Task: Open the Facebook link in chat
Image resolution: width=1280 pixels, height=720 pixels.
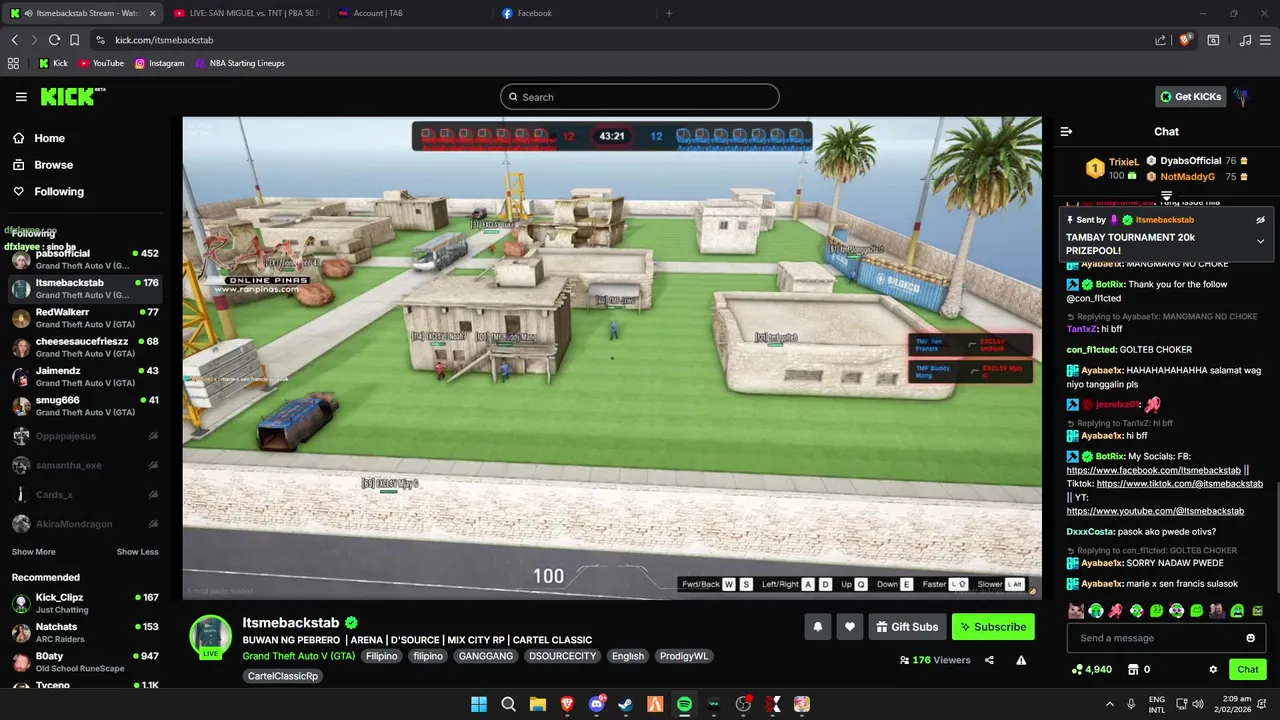Action: pos(1153,470)
